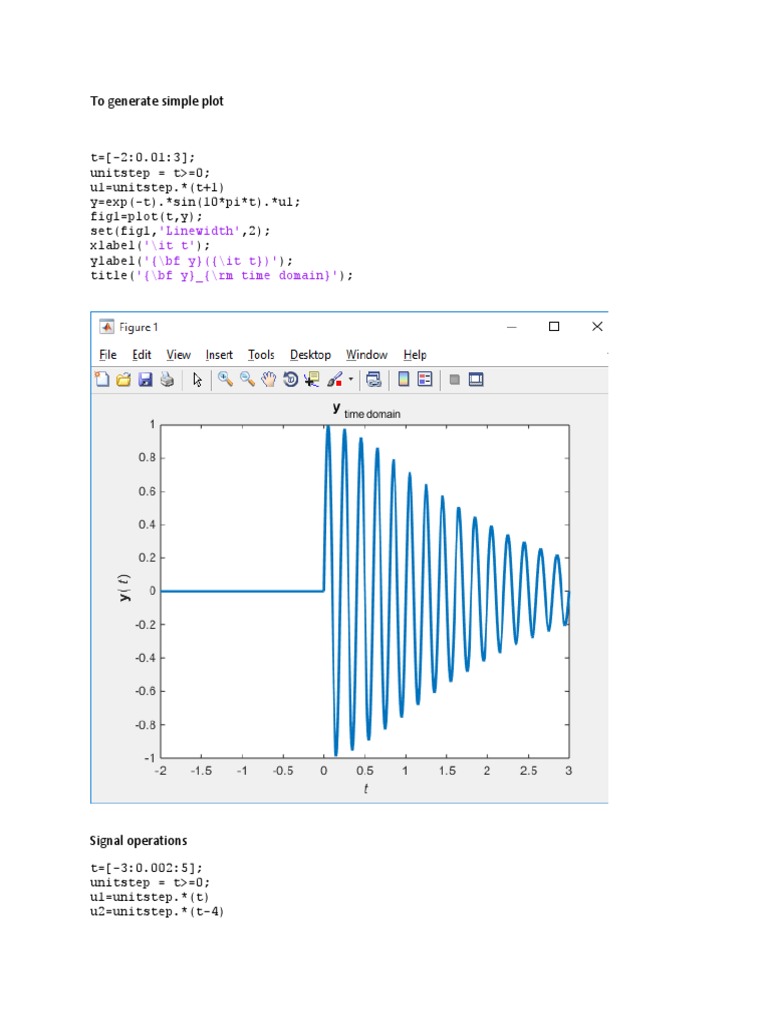Click the Hide Plot Tools icon

point(454,379)
